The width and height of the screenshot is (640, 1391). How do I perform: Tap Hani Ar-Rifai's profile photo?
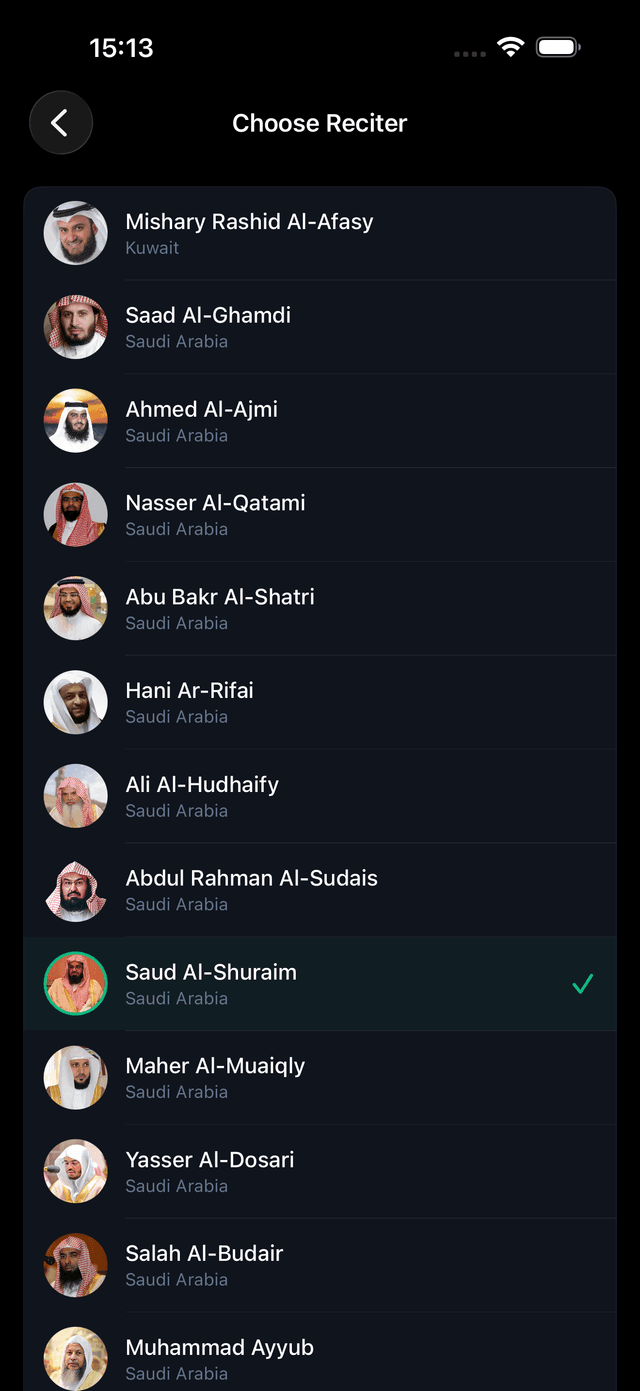tap(75, 702)
